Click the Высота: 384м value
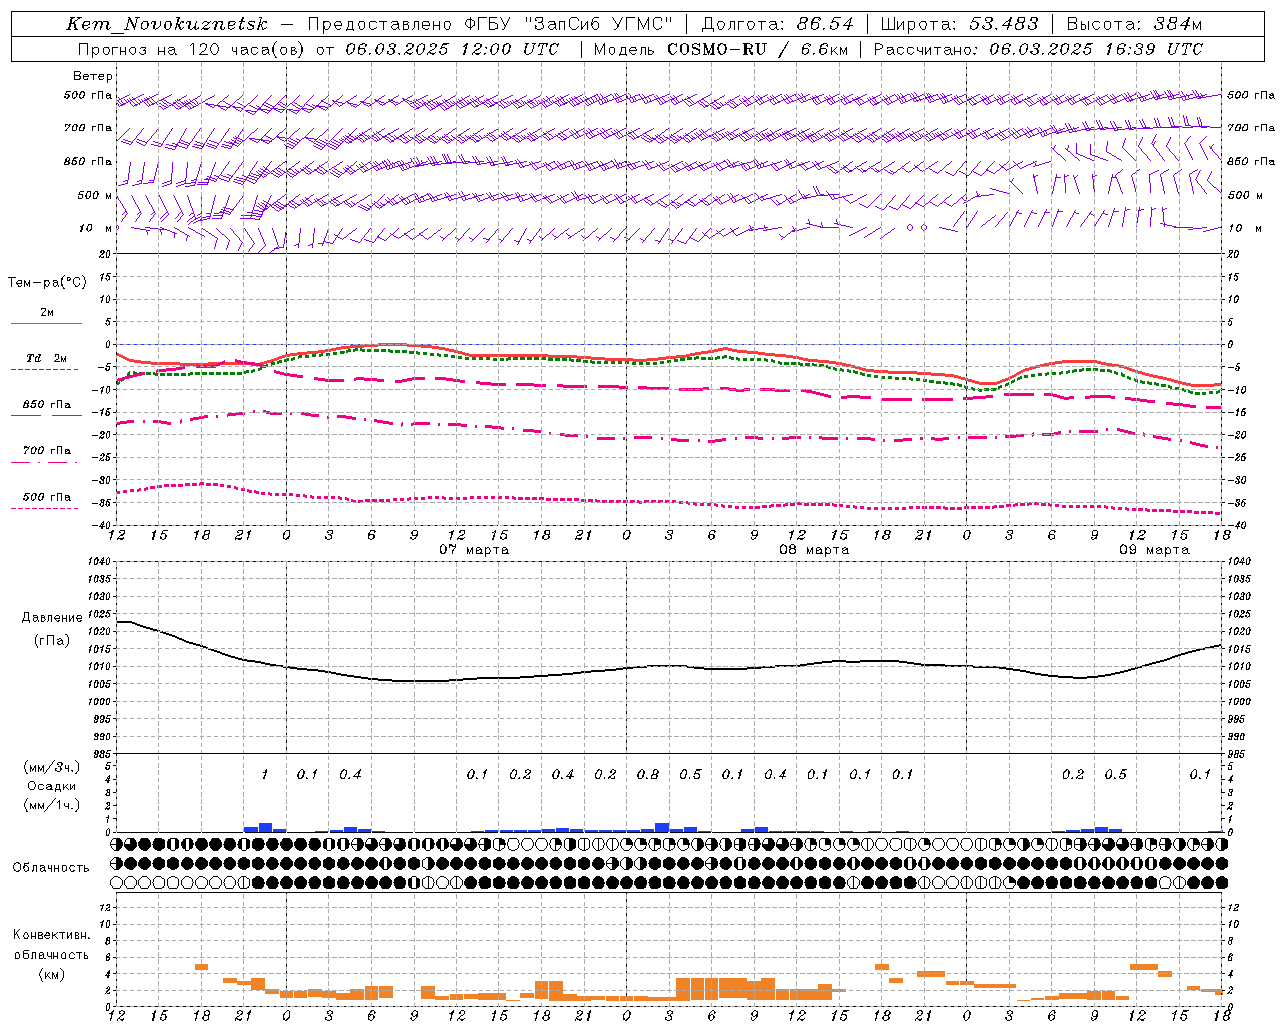1280x1024 pixels. (x=1134, y=24)
